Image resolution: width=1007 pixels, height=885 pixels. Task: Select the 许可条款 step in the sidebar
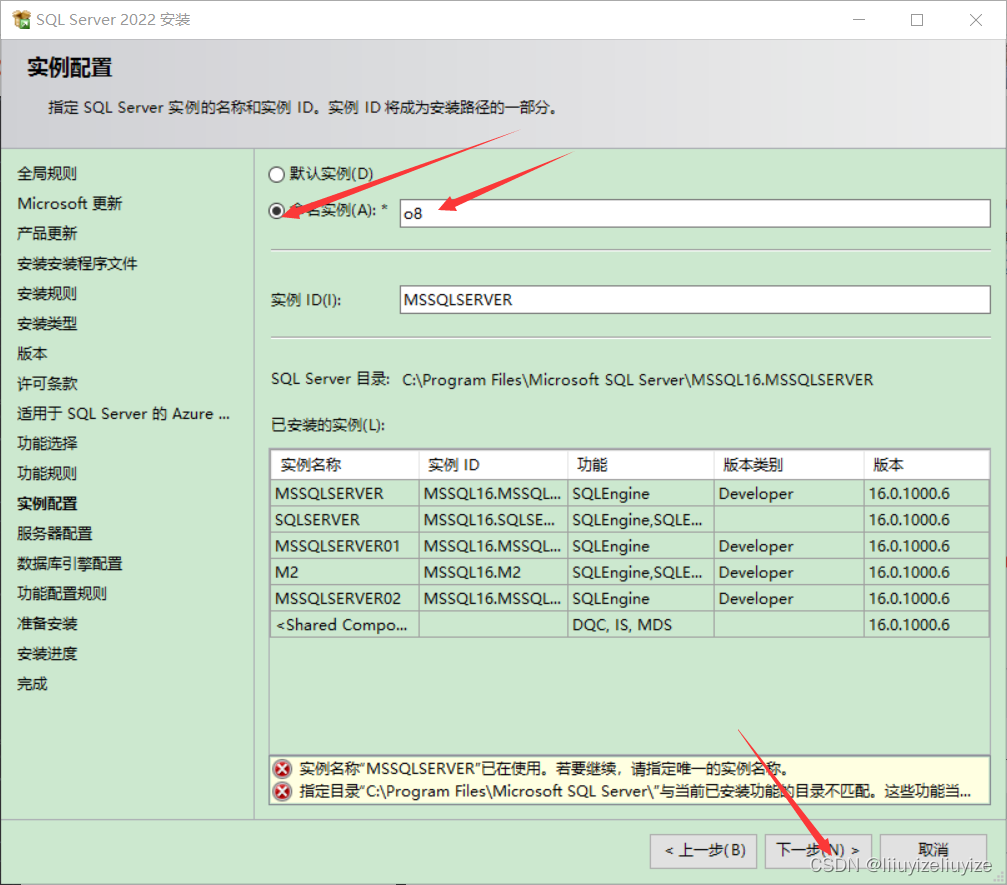[x=47, y=384]
